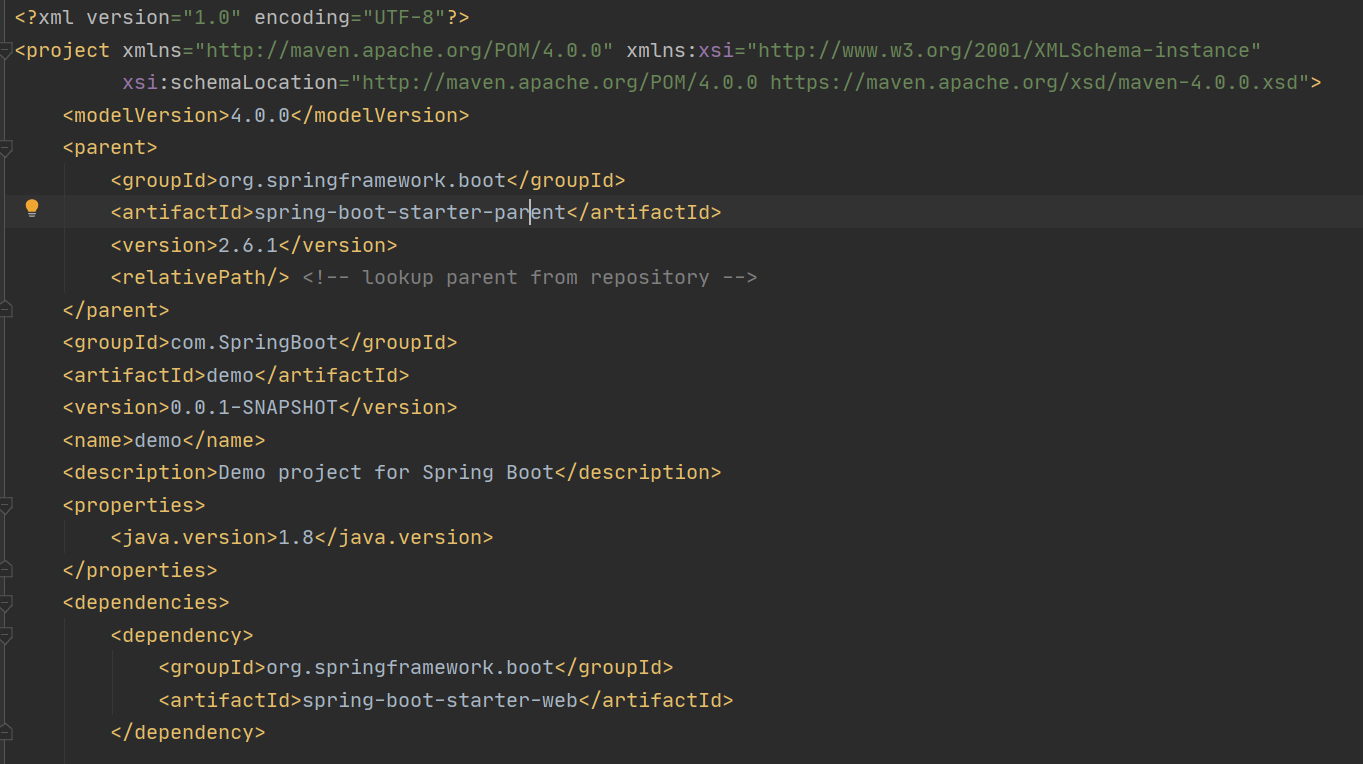Click 'Demo project for Spring Boot' description

pos(386,473)
